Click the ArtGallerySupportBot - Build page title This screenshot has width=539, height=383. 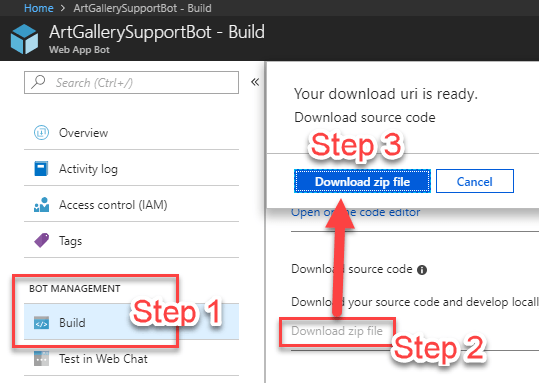(157, 32)
